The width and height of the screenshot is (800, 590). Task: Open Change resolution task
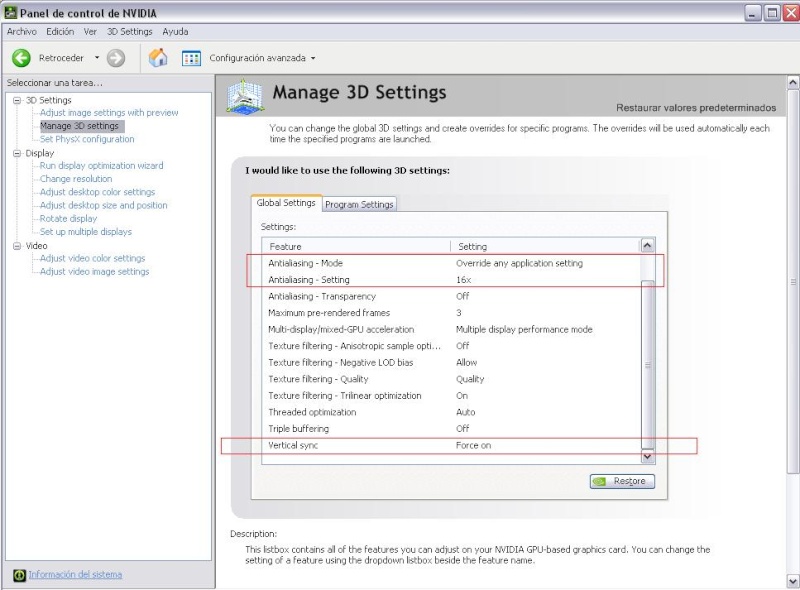(76, 179)
